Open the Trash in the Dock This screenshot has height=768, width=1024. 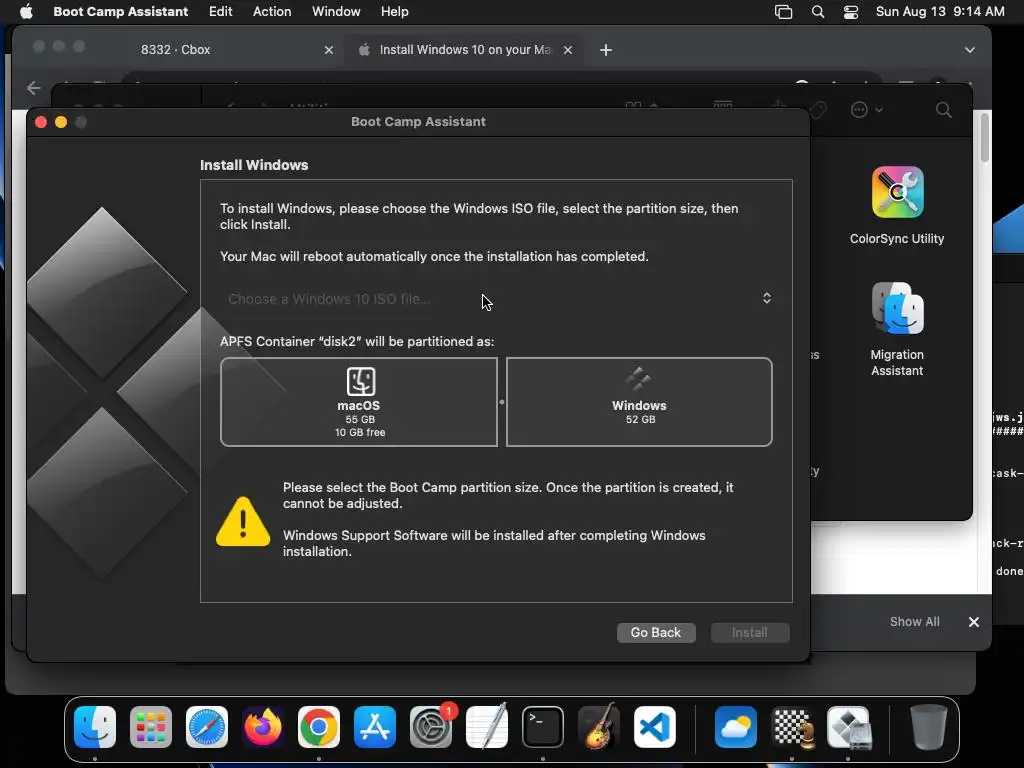(x=929, y=727)
